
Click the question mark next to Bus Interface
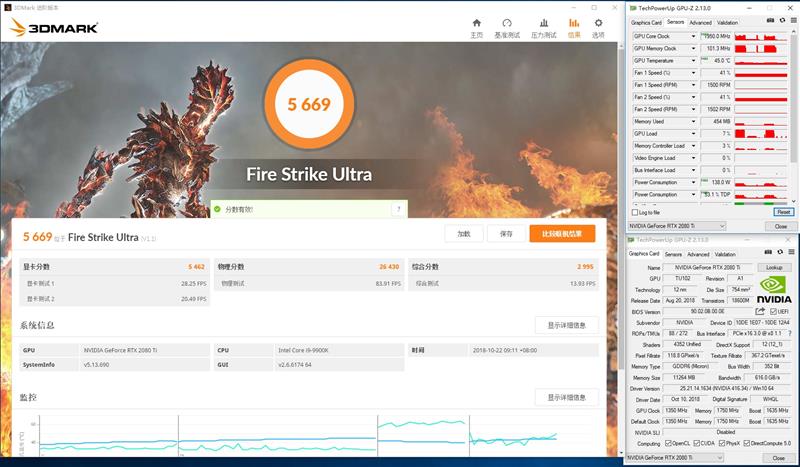[789, 333]
